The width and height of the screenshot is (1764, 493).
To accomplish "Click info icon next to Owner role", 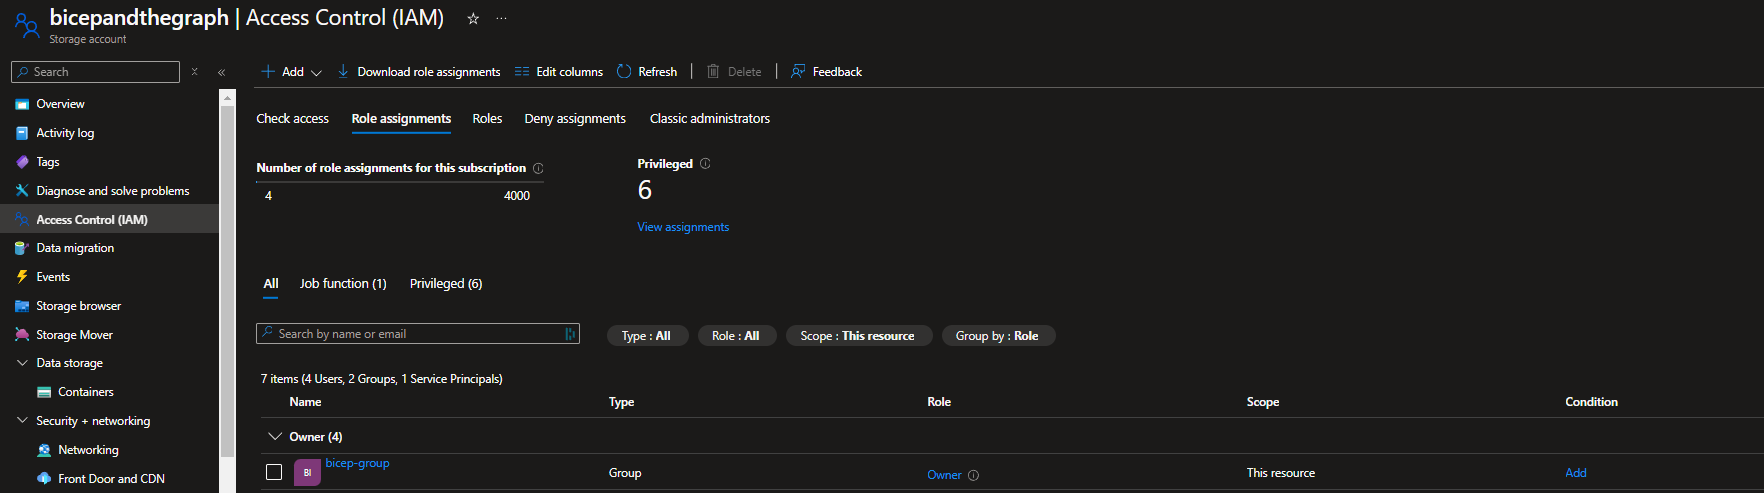I will 973,476.
